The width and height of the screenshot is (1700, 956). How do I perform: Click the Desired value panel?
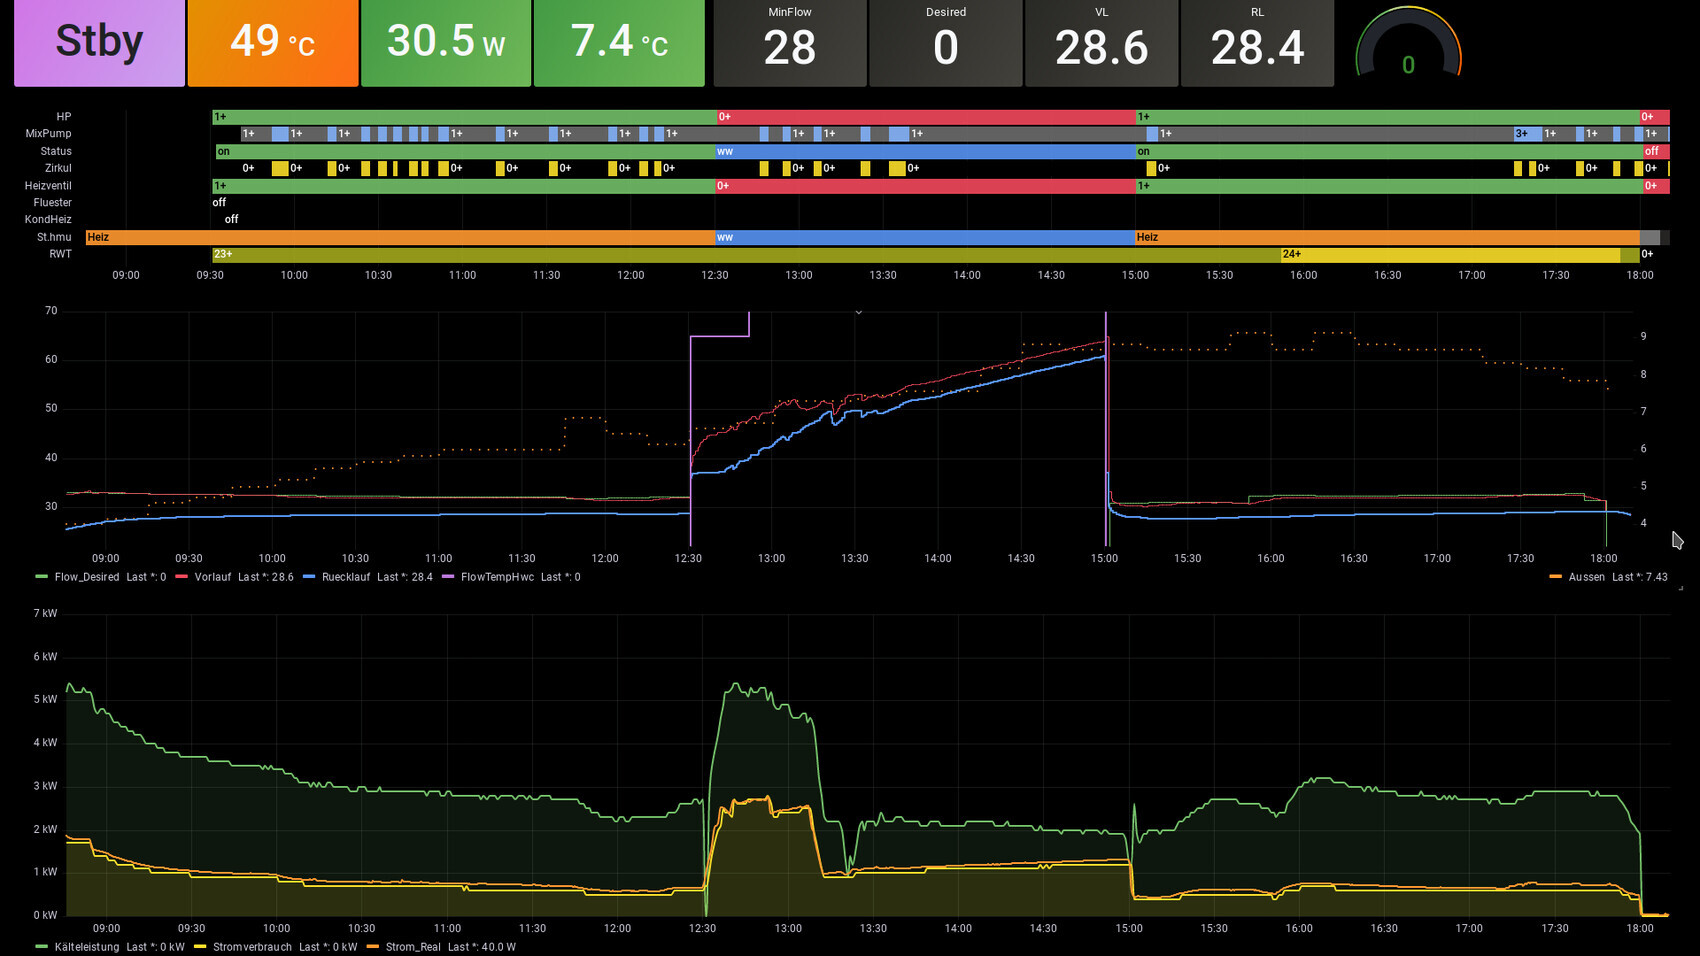[945, 43]
